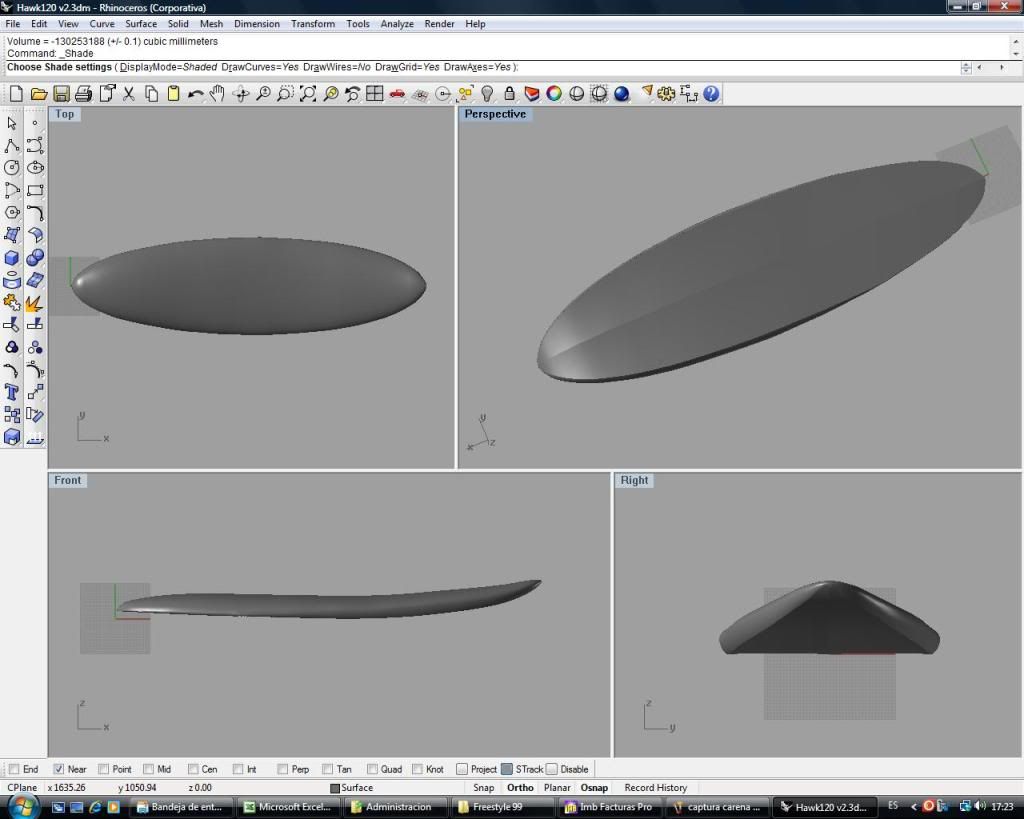Create a new document with the New icon

pyautogui.click(x=16, y=94)
